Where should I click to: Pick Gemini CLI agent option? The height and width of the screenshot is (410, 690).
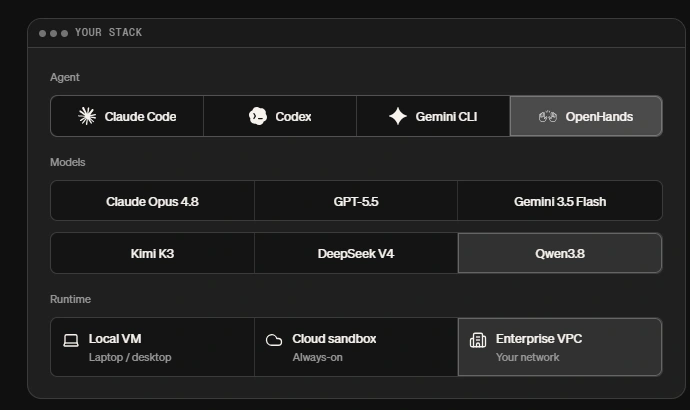point(433,116)
